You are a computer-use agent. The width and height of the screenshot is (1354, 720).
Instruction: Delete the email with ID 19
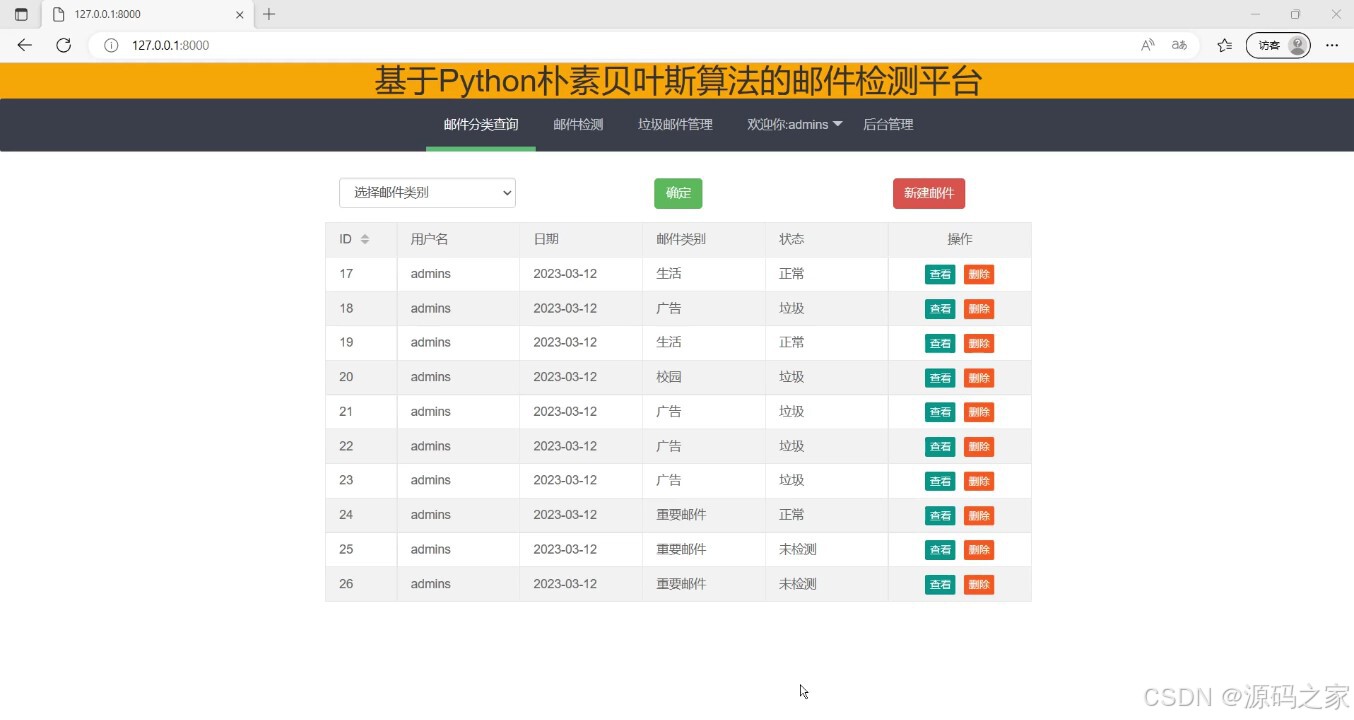(979, 343)
